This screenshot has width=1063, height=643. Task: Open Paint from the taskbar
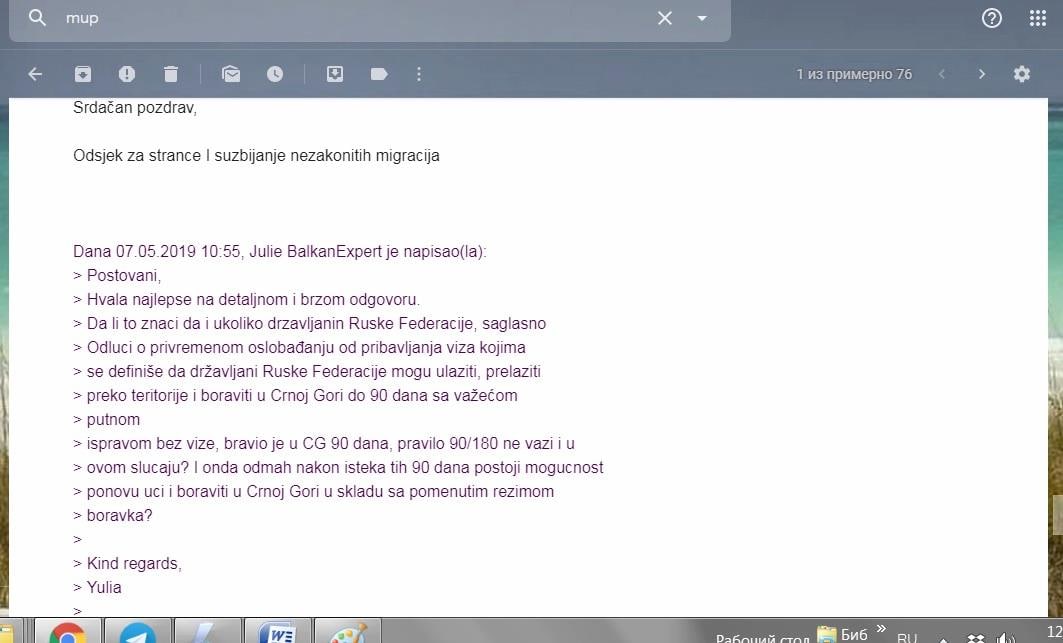click(348, 631)
